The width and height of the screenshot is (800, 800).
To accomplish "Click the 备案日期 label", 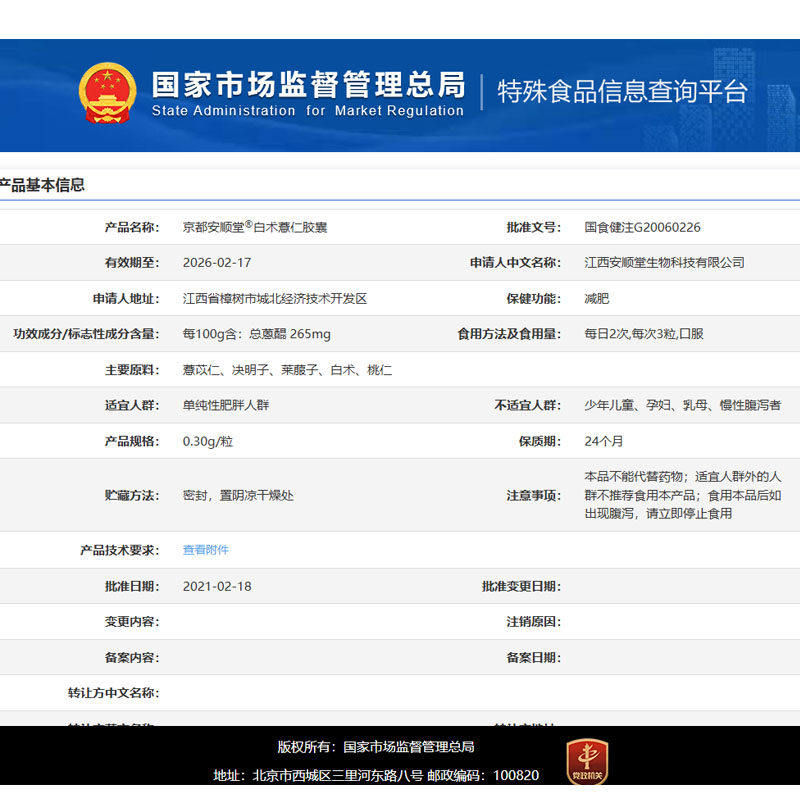I will tap(534, 657).
